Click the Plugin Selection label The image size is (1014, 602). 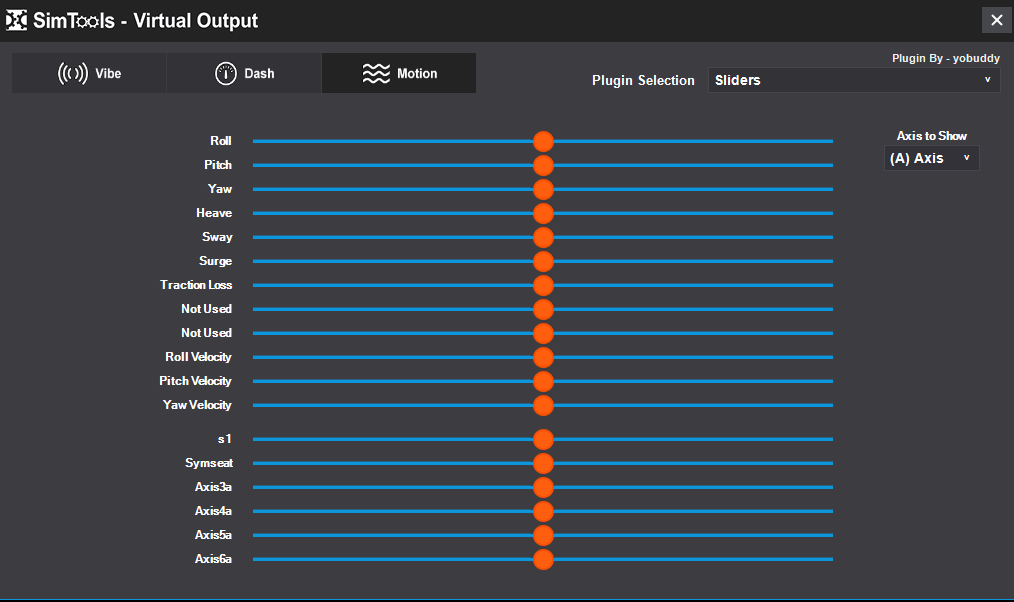[643, 80]
